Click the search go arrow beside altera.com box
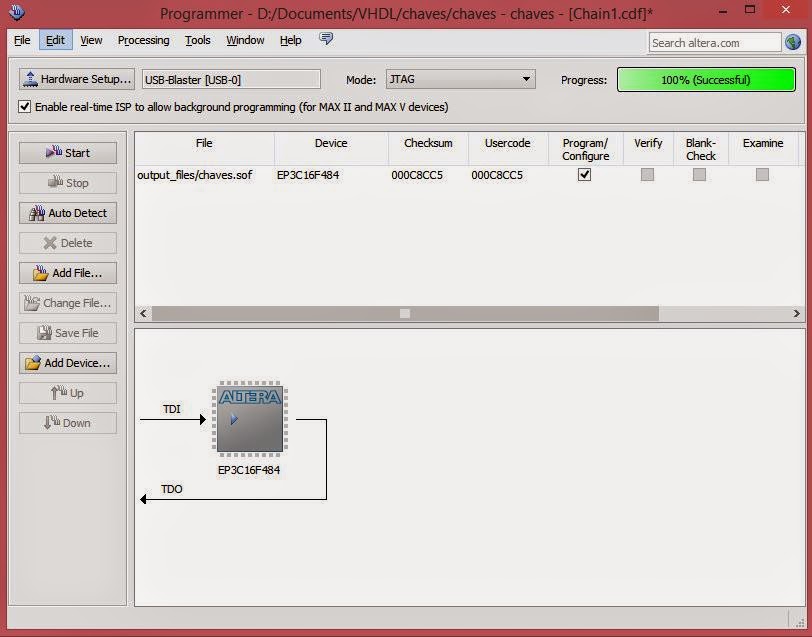The height and width of the screenshot is (637, 812). 793,42
